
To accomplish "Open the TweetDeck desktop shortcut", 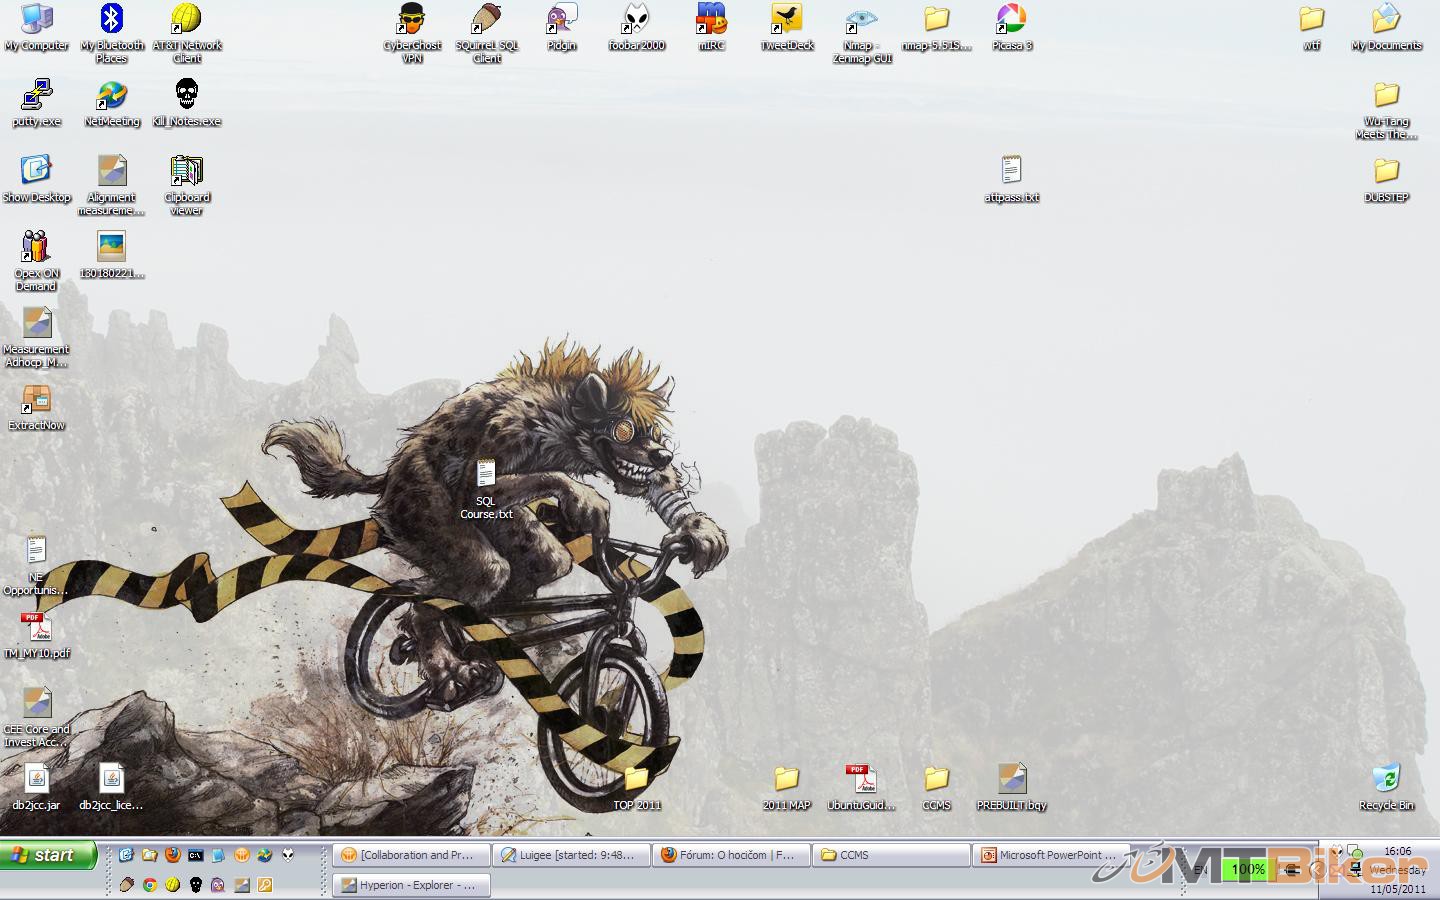I will click(x=786, y=20).
